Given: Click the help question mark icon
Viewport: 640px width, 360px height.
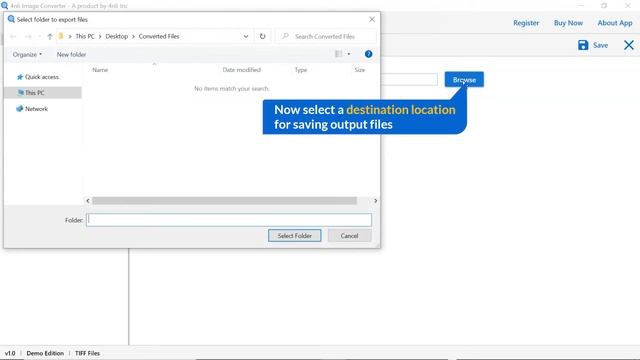Looking at the screenshot, I should 368,54.
